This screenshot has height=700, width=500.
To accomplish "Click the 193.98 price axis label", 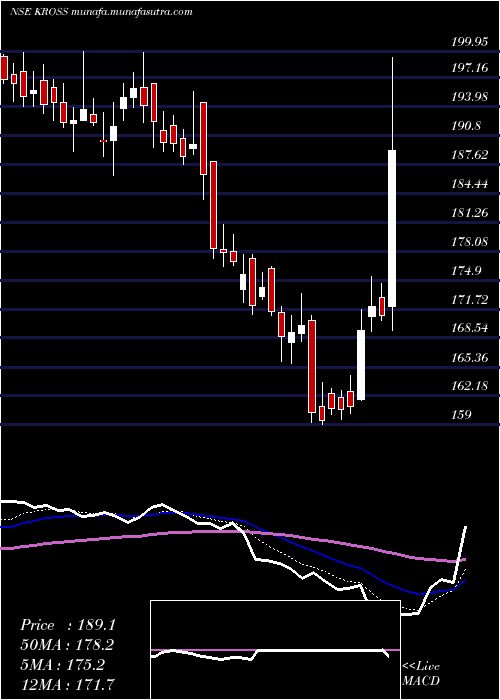I will tap(469, 97).
